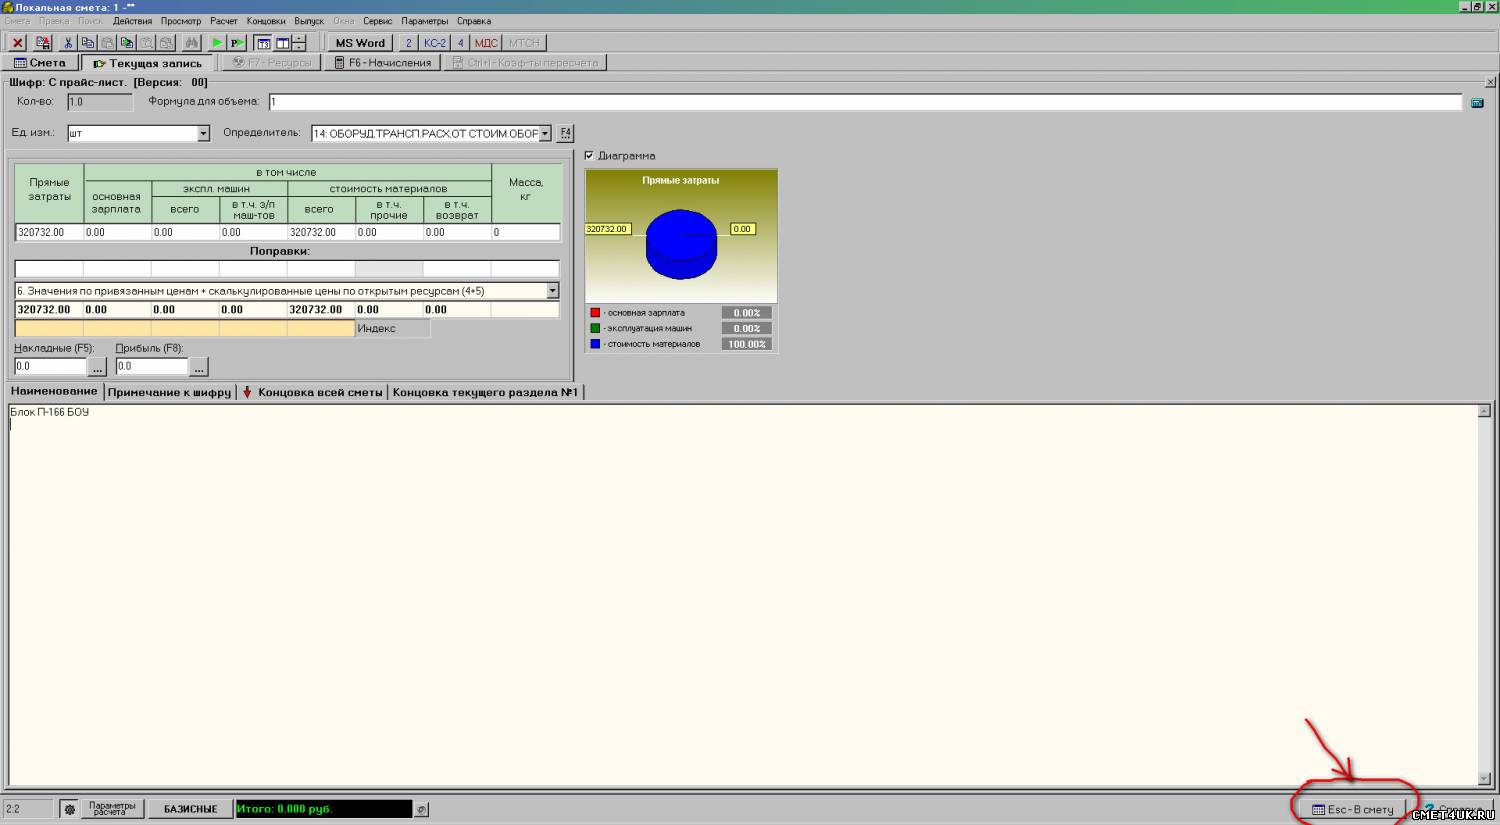The image size is (1500, 825).
Task: Click the red X delete toolbar icon
Action: tap(17, 43)
